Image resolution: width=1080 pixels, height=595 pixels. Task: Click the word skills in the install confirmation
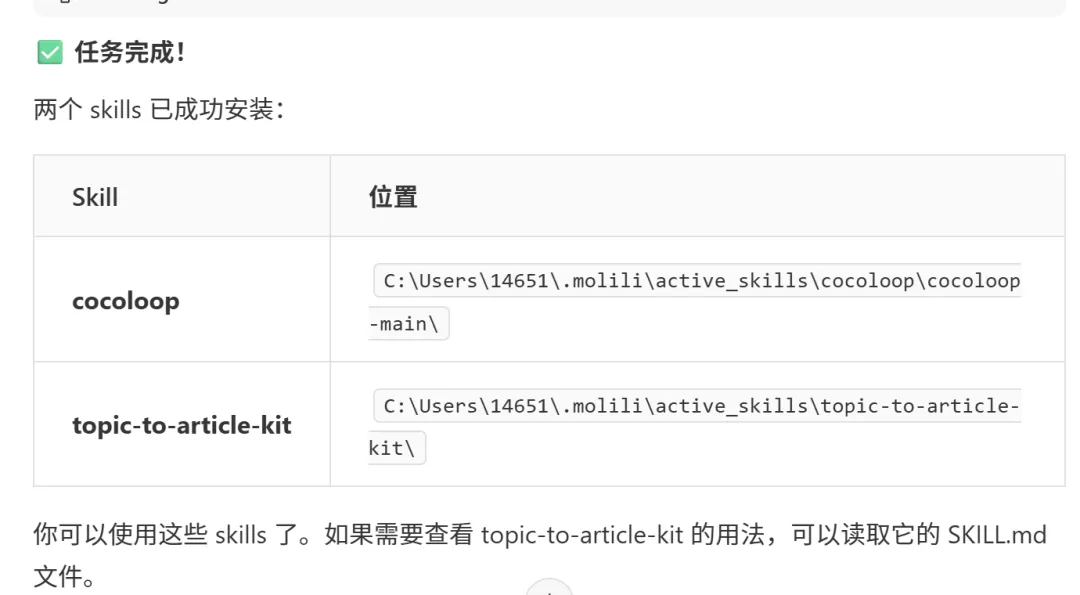click(115, 110)
